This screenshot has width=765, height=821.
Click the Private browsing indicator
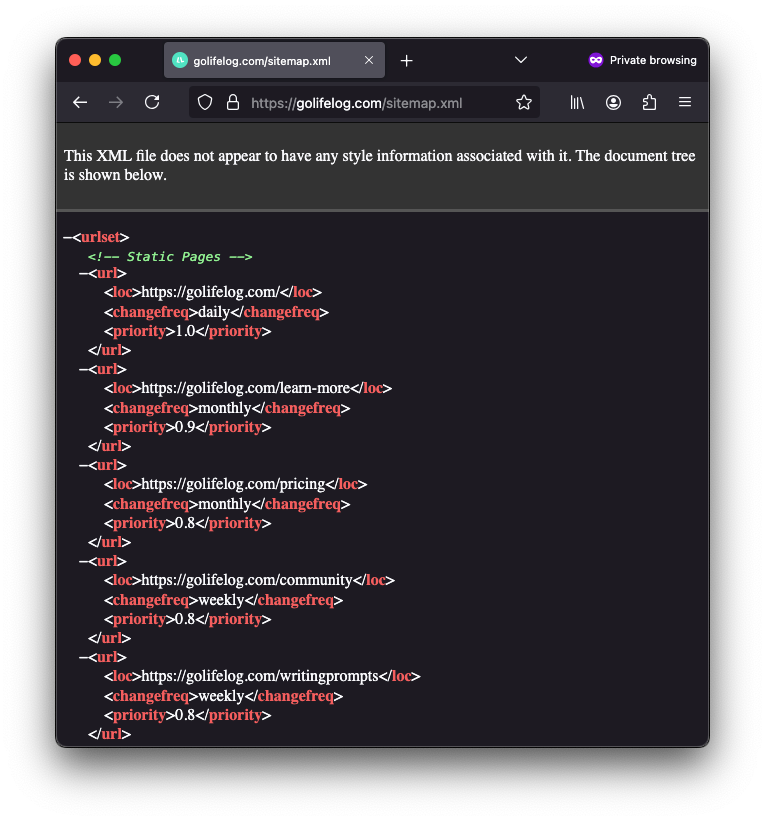coord(642,60)
